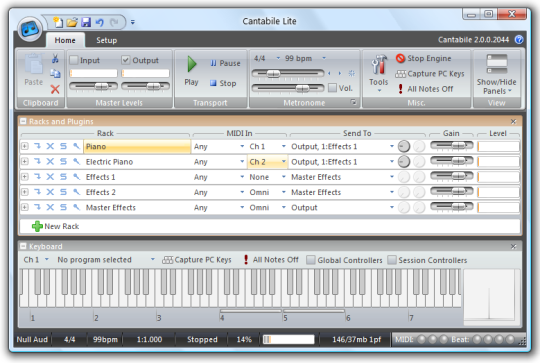Screen dimensions: 540x363
Task: Click the green Play button
Action: point(192,64)
